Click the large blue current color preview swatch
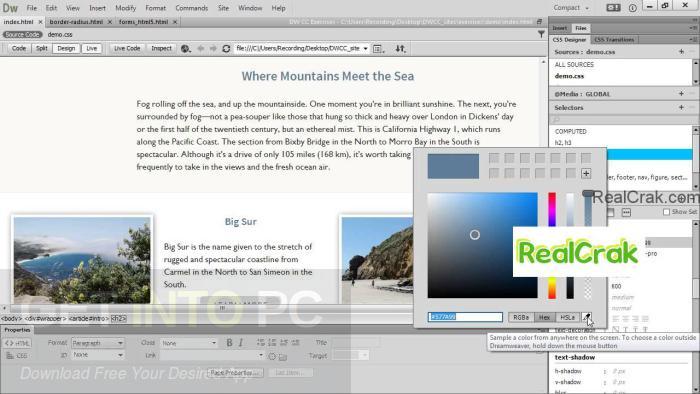Viewport: 700px width, 394px height. (x=453, y=166)
